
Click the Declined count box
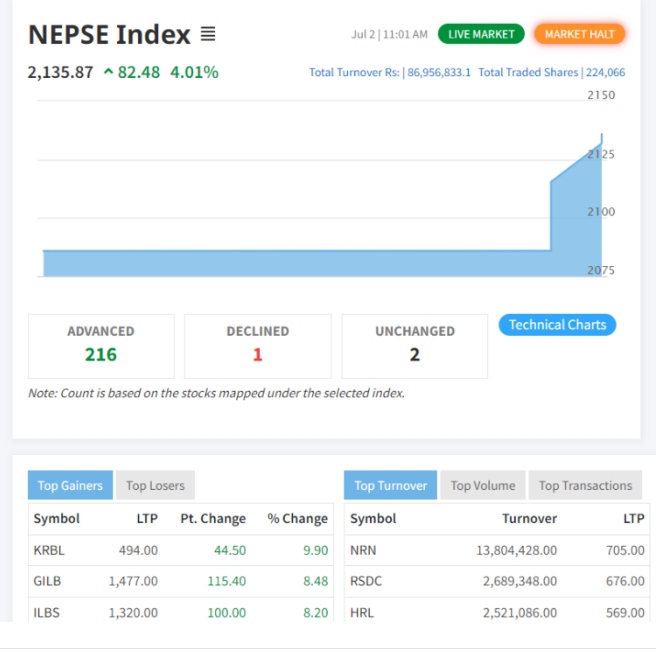(258, 346)
